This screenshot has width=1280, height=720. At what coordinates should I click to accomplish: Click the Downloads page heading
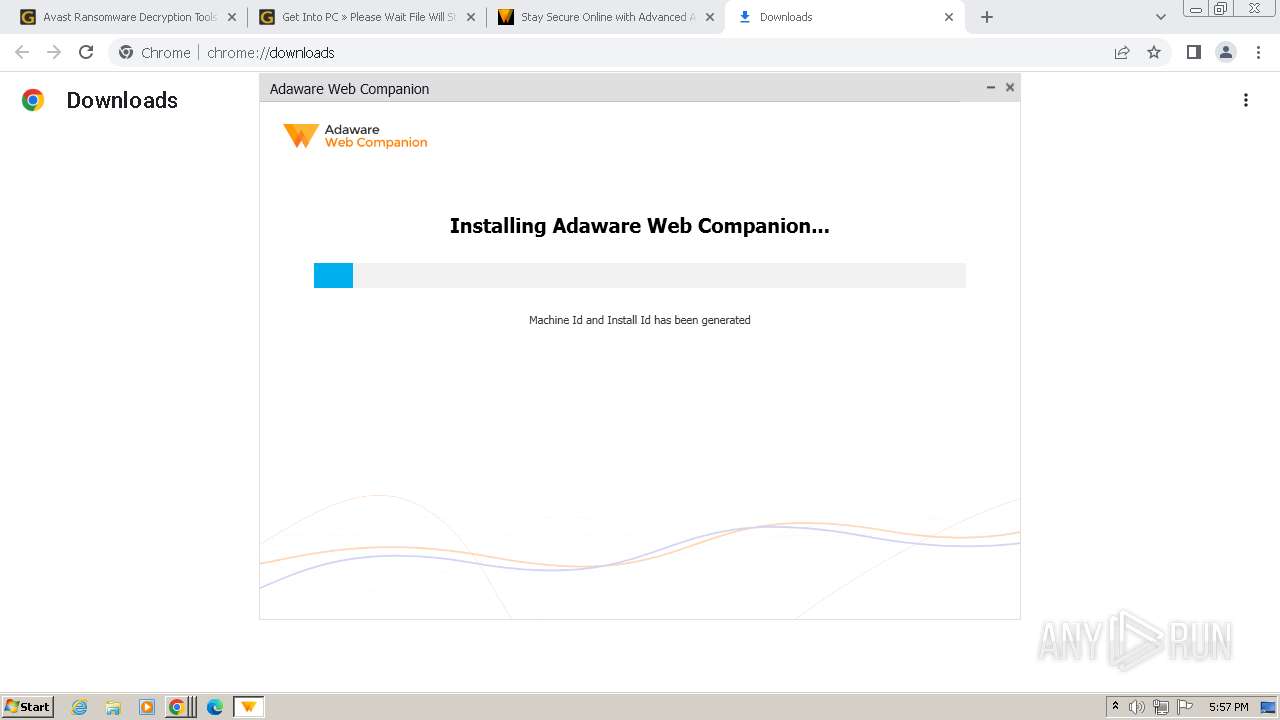click(122, 100)
